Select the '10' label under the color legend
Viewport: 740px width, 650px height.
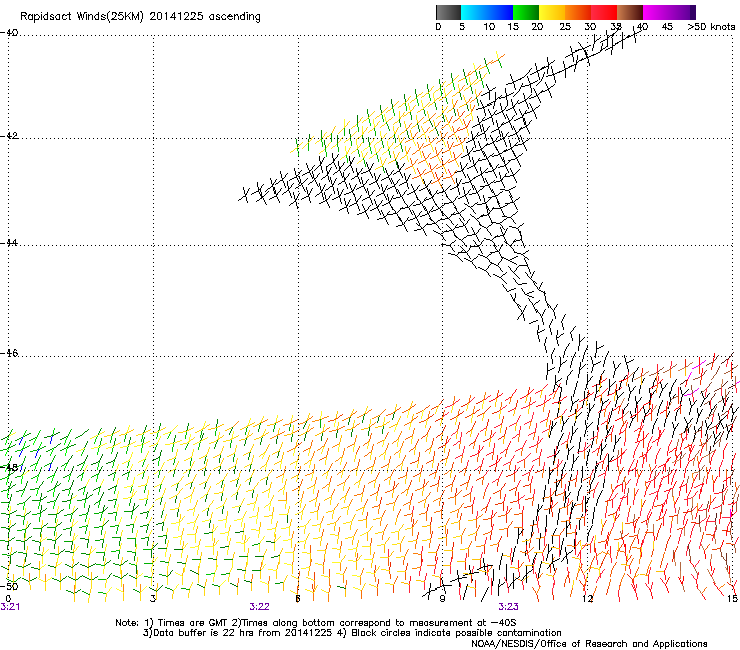tap(489, 26)
